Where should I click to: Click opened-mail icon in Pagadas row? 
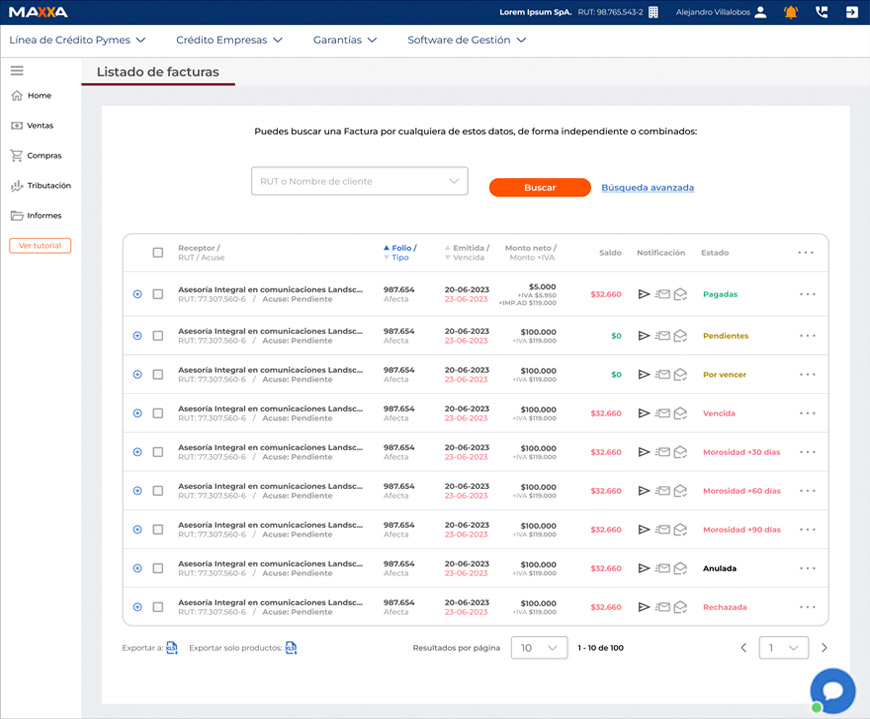pos(680,294)
